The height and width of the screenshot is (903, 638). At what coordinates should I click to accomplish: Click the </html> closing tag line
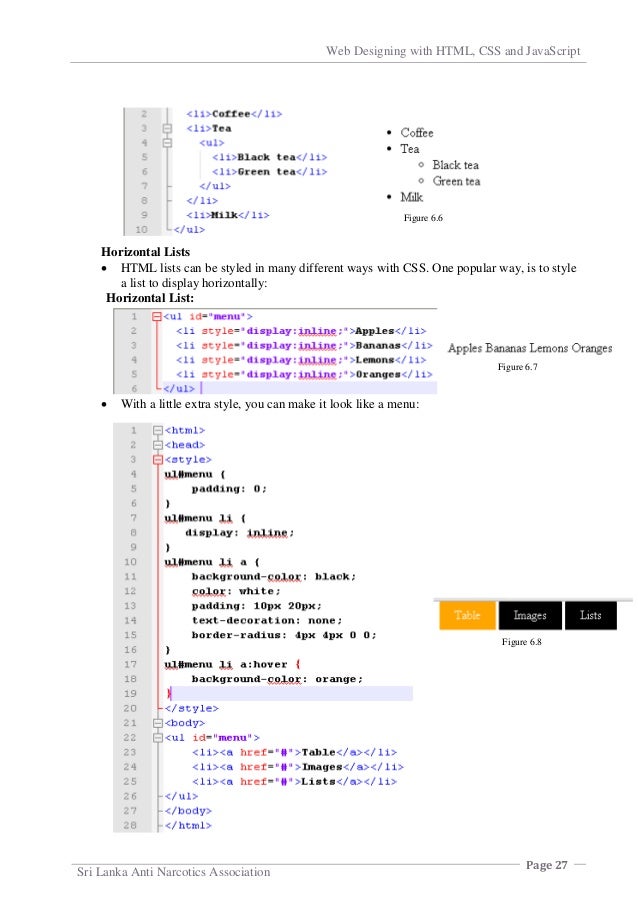click(188, 825)
